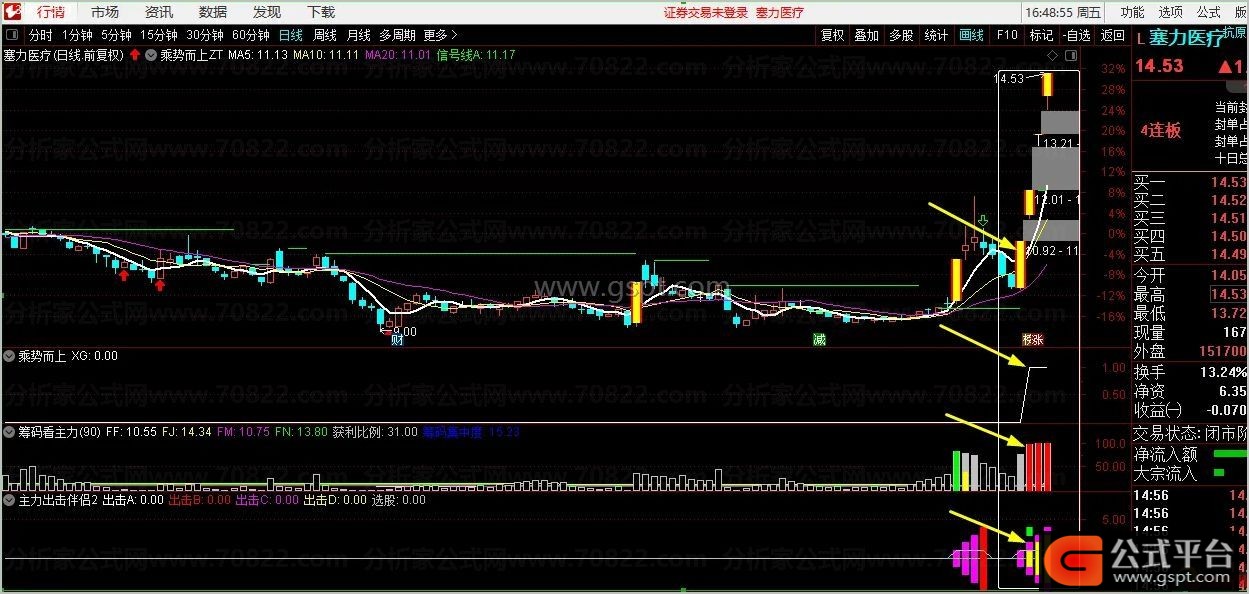1249x594 pixels.
Task: Click the 净流入额 bar
Action: [x=1228, y=455]
